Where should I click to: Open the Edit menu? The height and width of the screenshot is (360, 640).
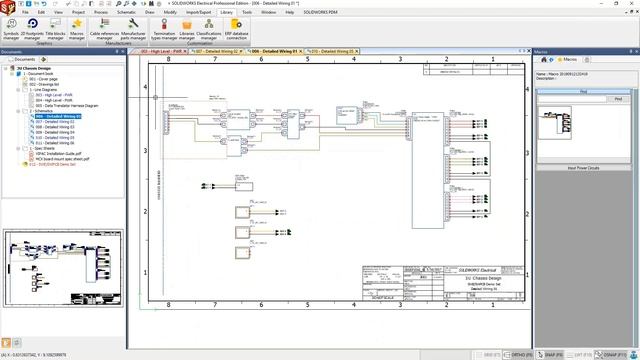(41, 12)
